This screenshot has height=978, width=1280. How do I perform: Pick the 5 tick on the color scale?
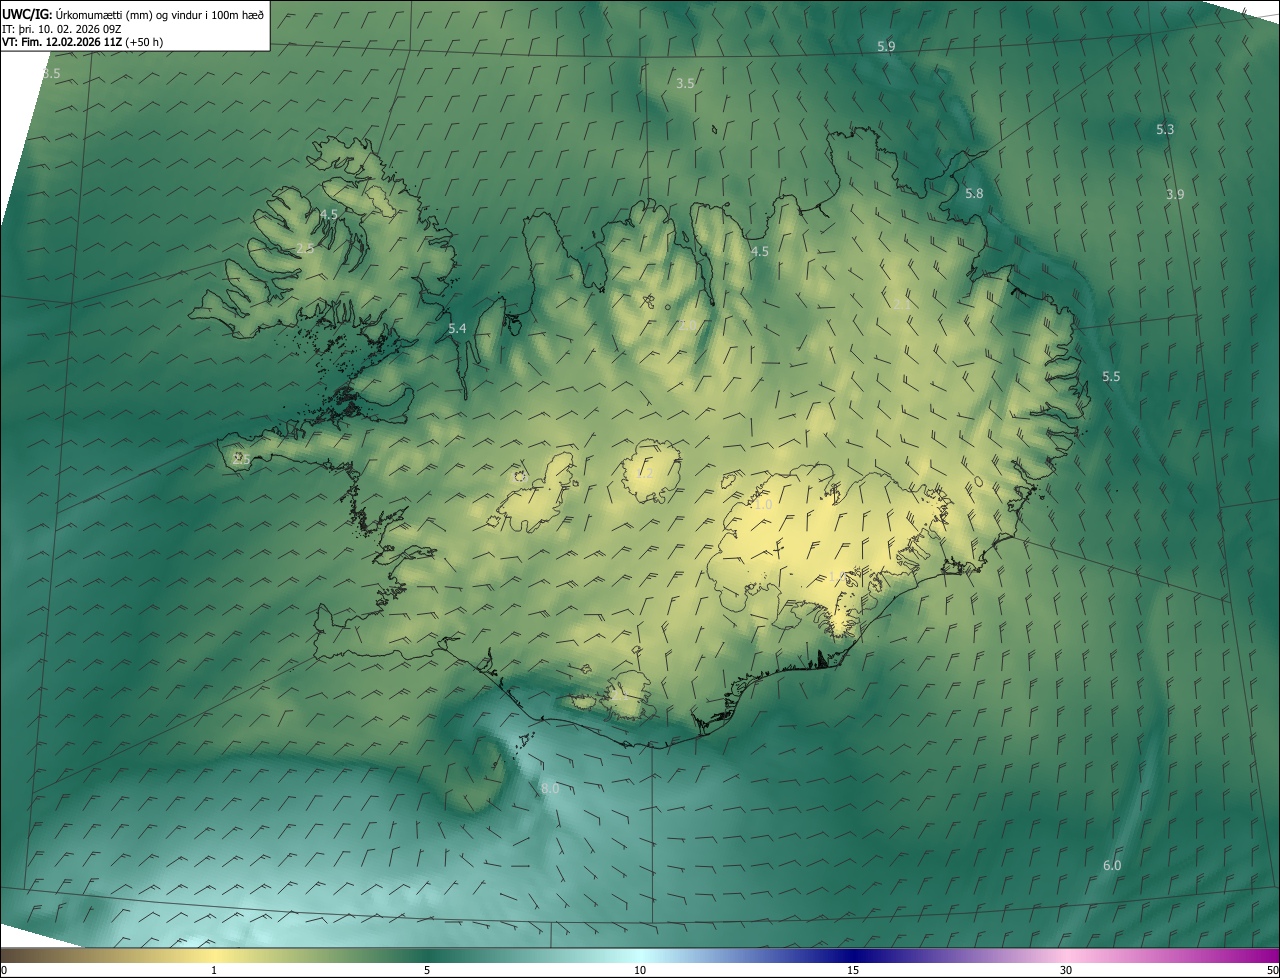click(x=427, y=970)
